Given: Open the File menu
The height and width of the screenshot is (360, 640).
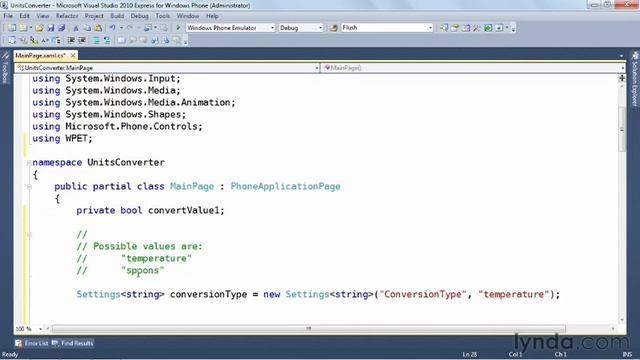Looking at the screenshot, I should pyautogui.click(x=8, y=16).
